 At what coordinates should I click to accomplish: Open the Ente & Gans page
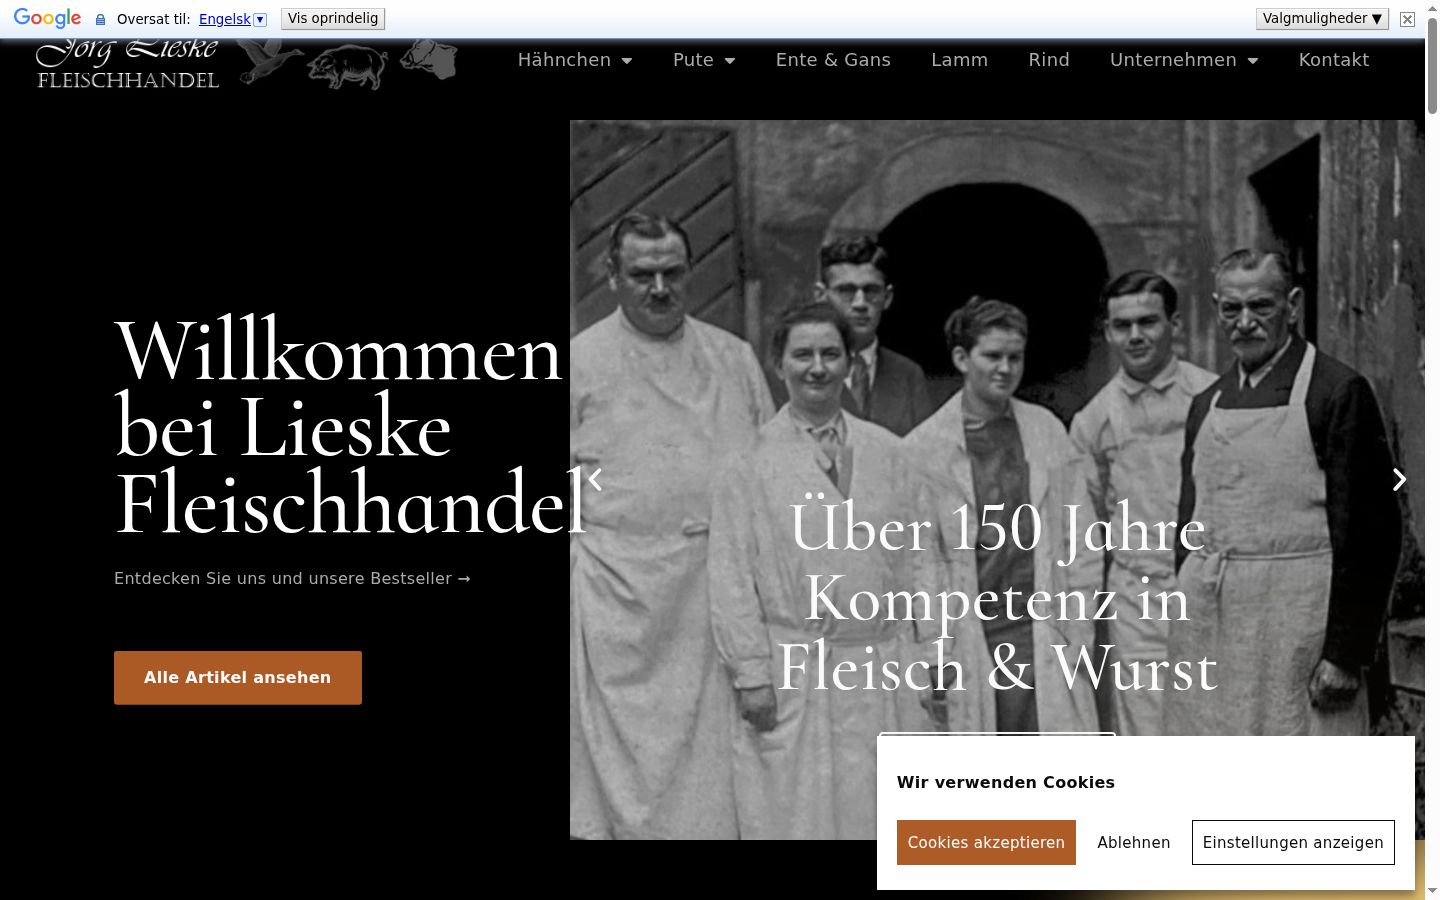833,60
